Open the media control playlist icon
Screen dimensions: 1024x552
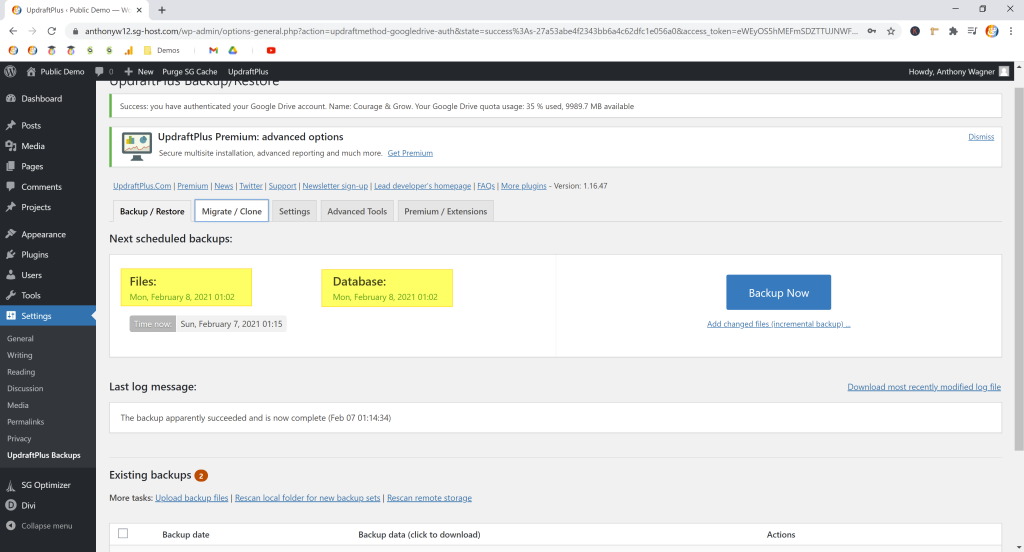(x=972, y=31)
